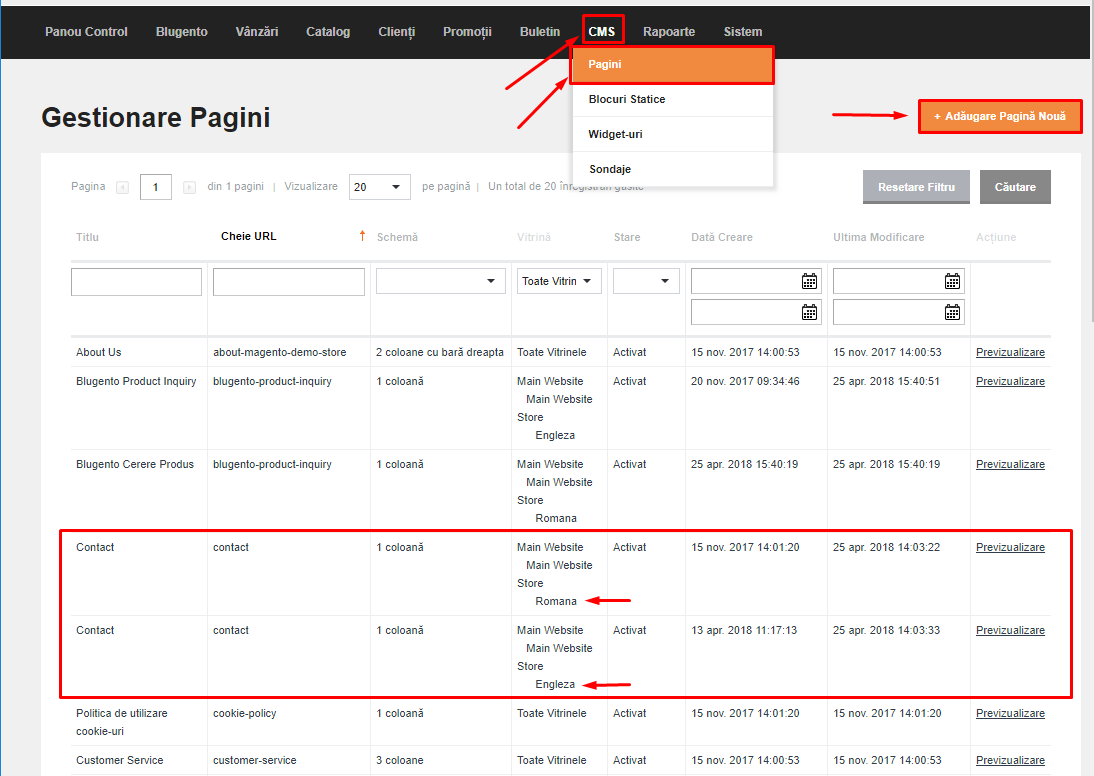Sort by the Dată Creare column header
The height and width of the screenshot is (776, 1094).
pyautogui.click(x=721, y=237)
